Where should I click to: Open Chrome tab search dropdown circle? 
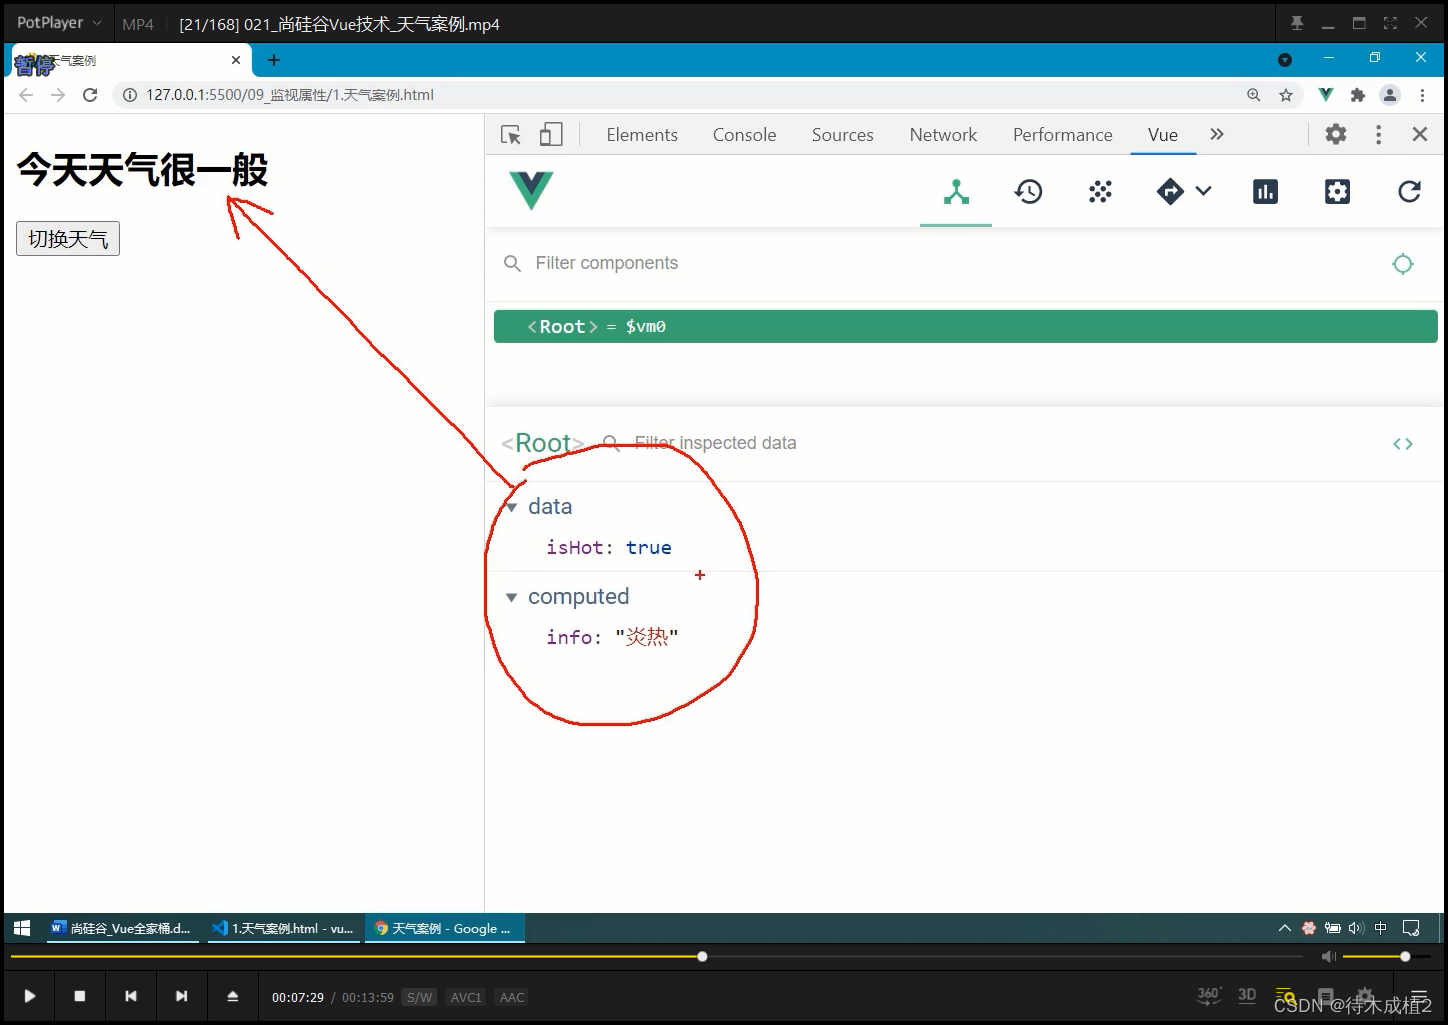click(x=1285, y=60)
